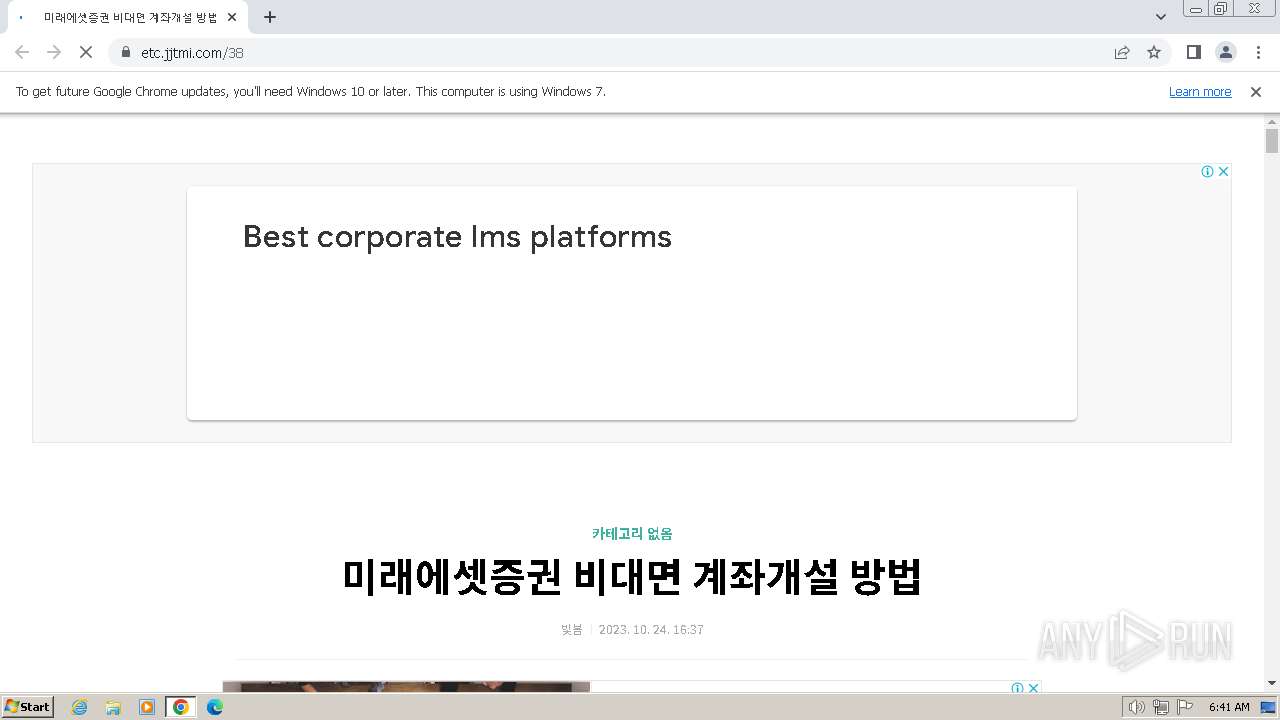Share this page icon

(1122, 52)
